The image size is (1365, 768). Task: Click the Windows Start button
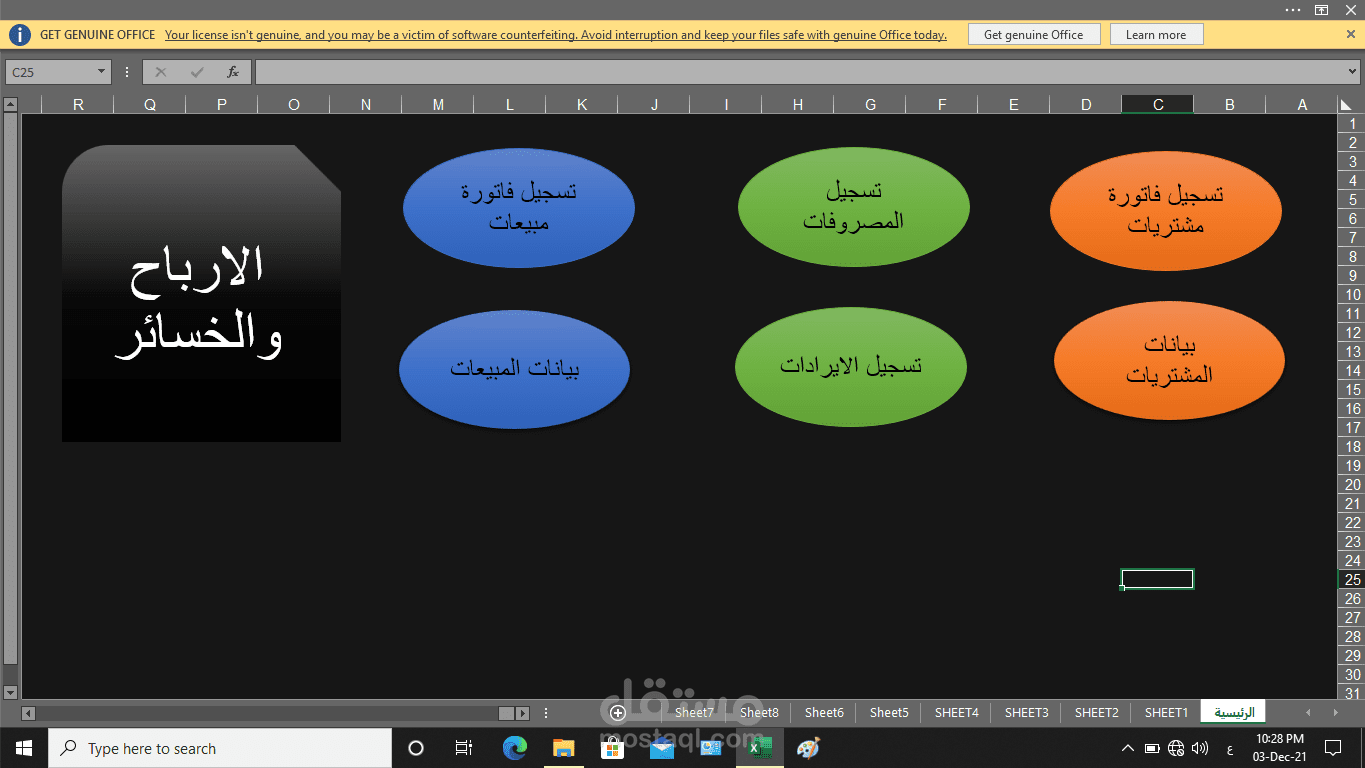point(24,748)
